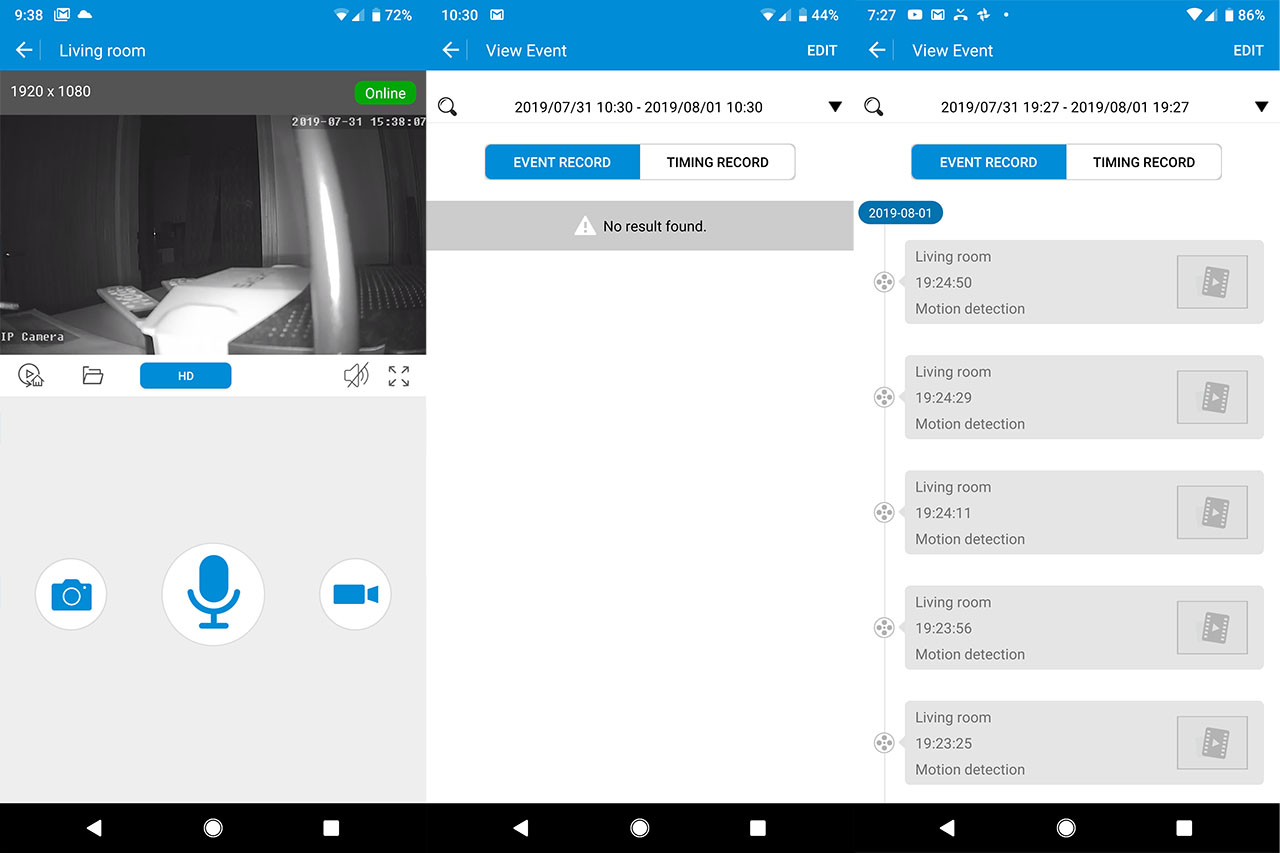
Task: Open the 2019/07/31 19:27 date range selector
Action: click(1064, 107)
